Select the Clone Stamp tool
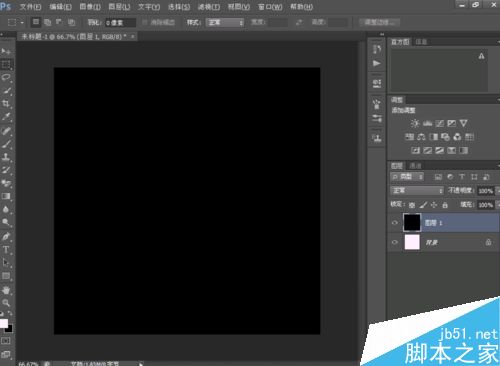Screen dimensions: 500x366 tap(6, 157)
